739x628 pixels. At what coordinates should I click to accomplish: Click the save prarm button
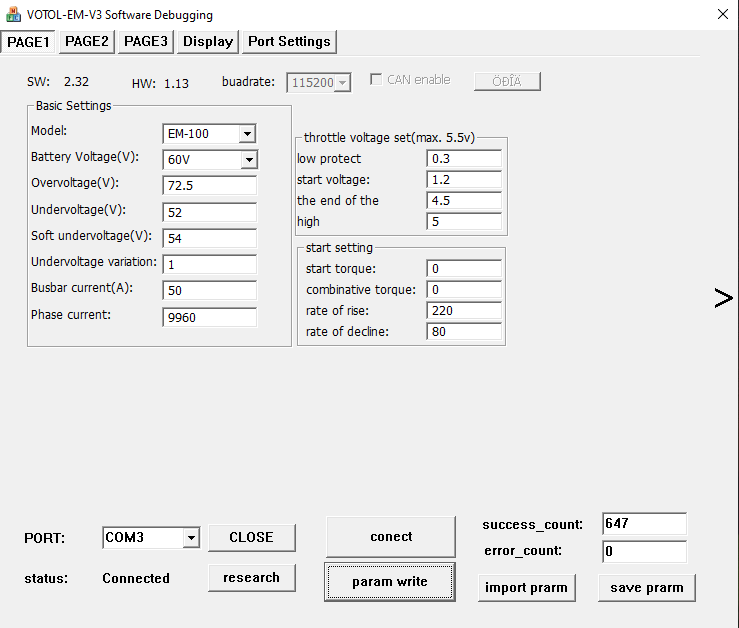tap(646, 587)
